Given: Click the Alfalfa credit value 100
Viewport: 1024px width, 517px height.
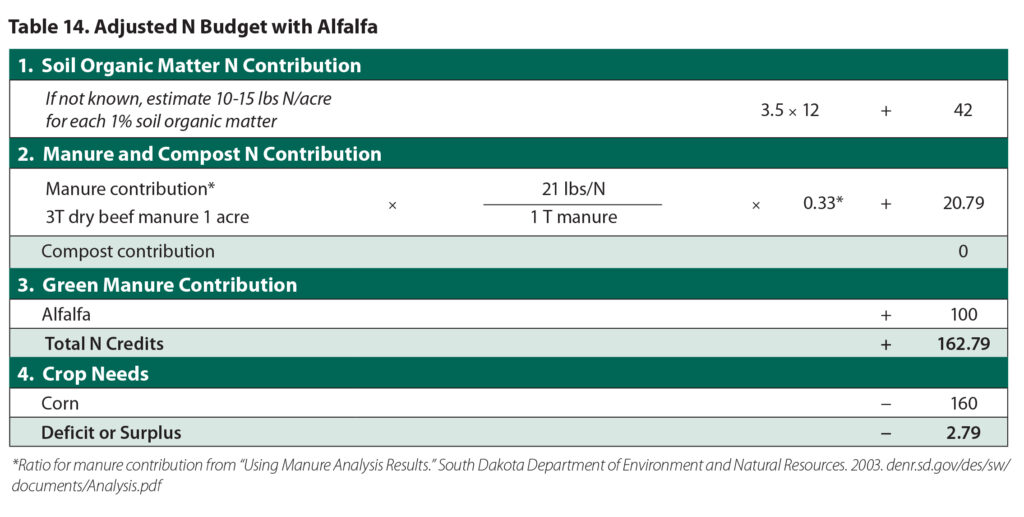Looking at the screenshot, I should (x=962, y=315).
